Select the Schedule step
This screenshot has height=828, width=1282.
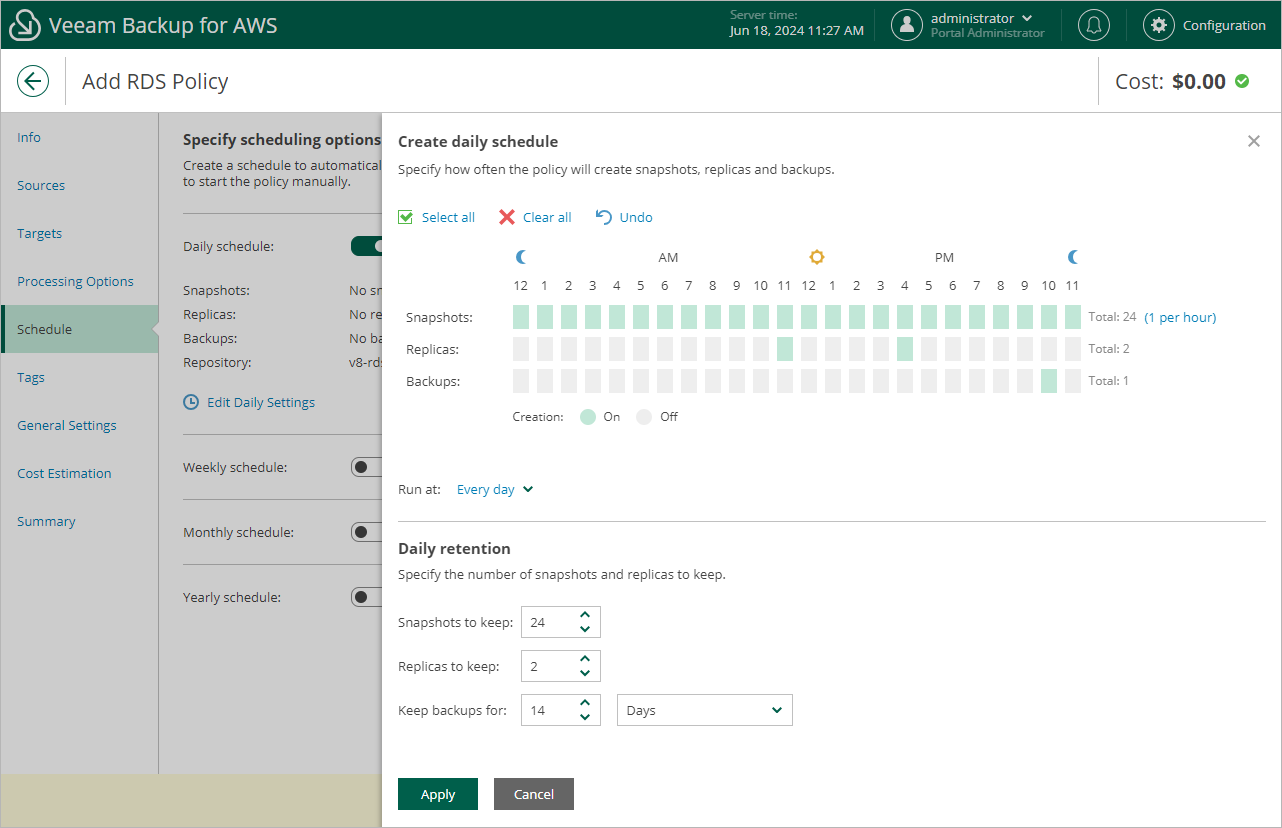click(x=79, y=329)
